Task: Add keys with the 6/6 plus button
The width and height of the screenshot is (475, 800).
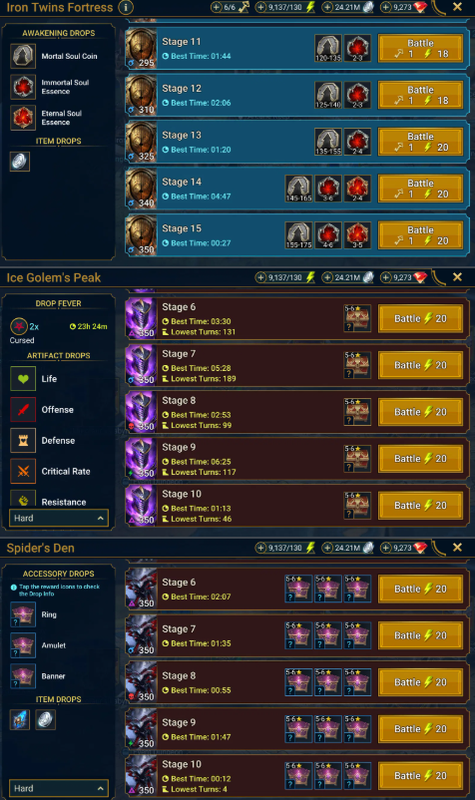Action: [216, 7]
